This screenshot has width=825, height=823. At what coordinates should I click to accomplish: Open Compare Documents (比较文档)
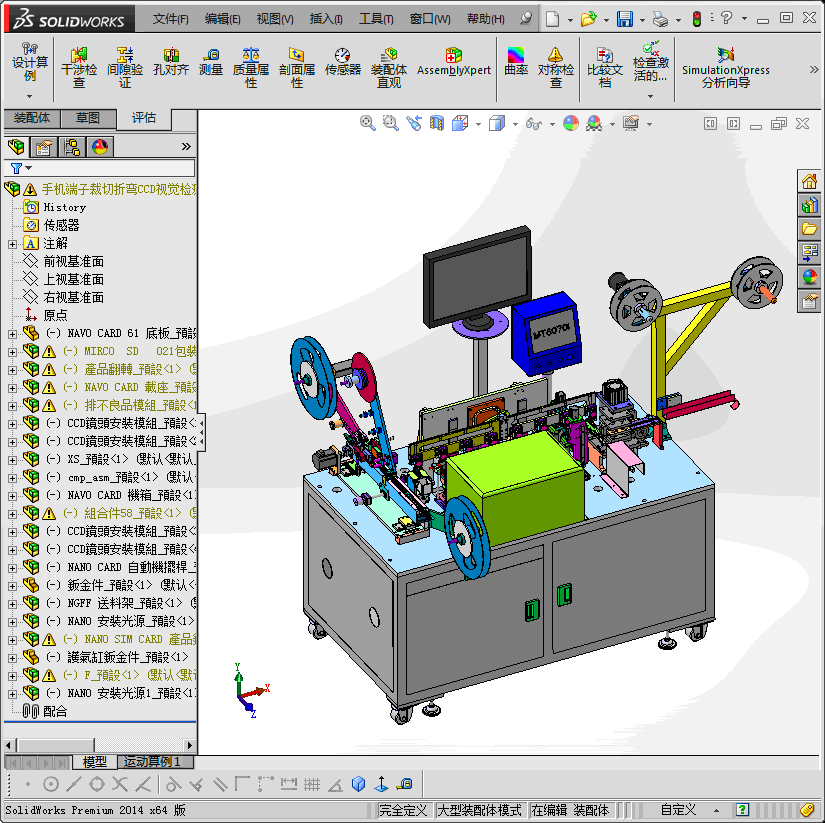[x=605, y=67]
